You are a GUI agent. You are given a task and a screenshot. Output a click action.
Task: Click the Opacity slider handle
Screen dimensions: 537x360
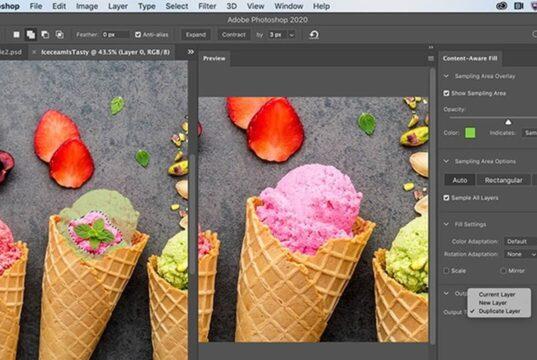(x=508, y=122)
